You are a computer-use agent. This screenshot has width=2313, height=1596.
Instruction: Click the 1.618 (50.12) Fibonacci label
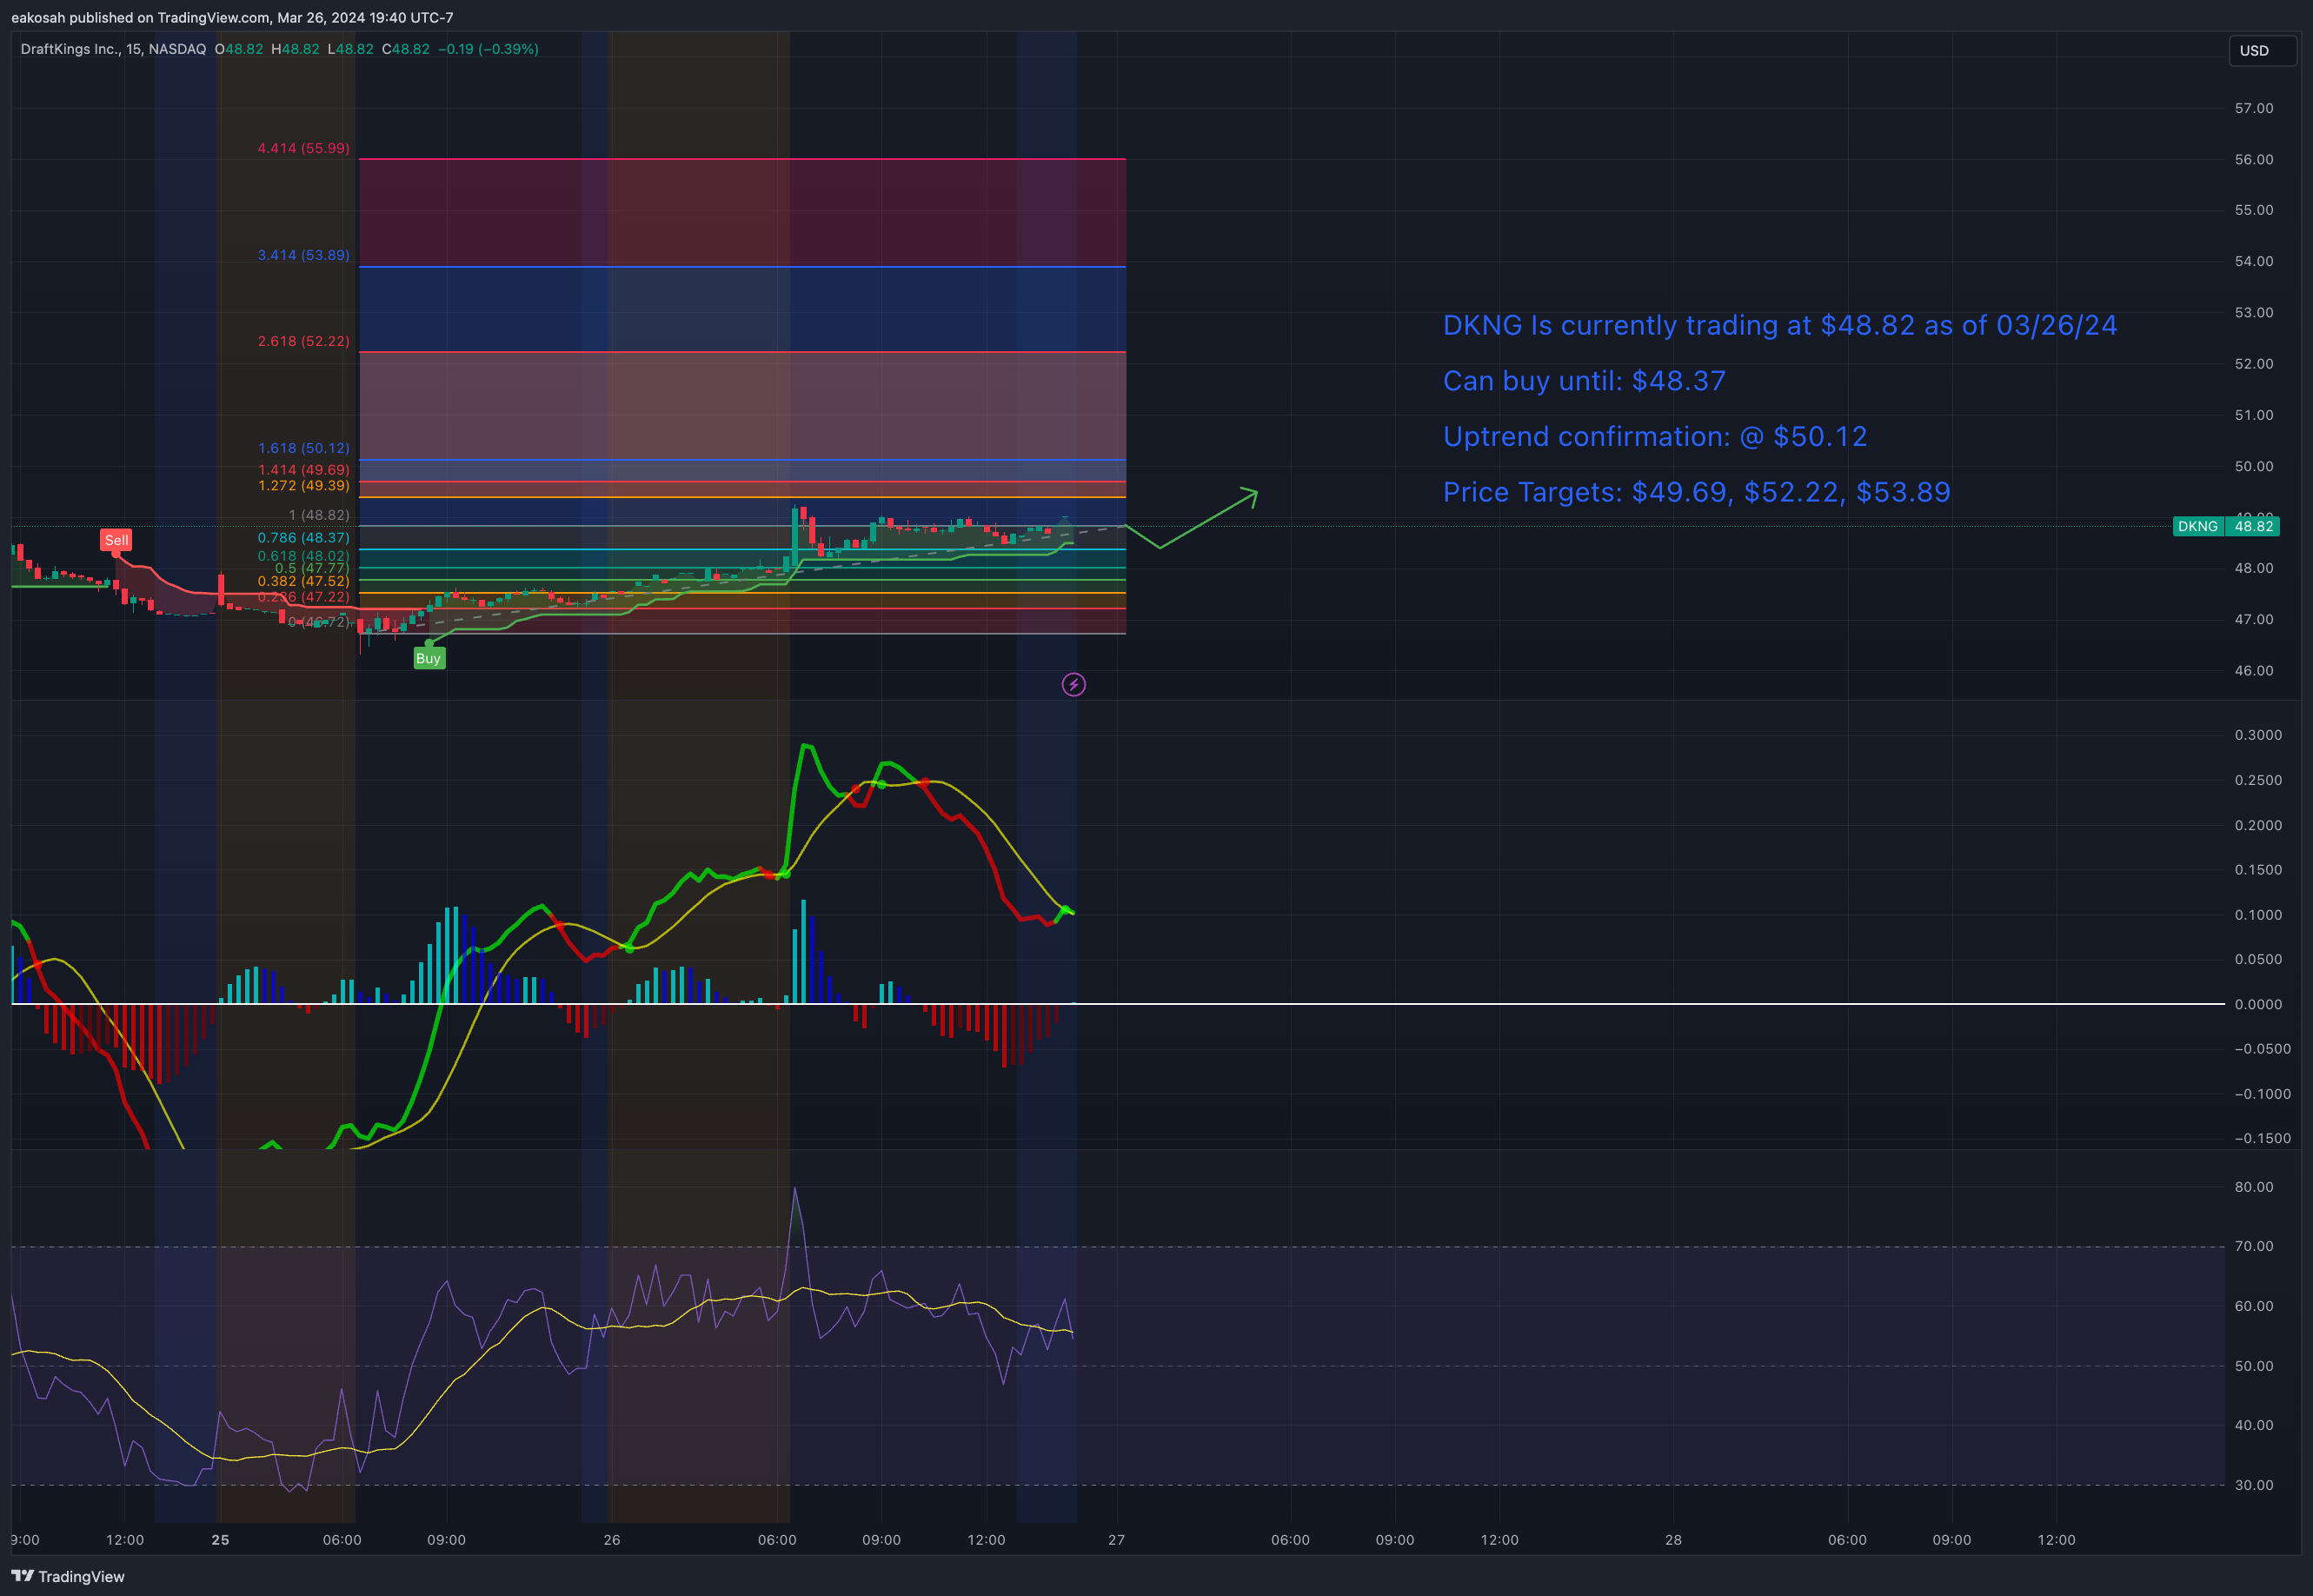(x=304, y=448)
